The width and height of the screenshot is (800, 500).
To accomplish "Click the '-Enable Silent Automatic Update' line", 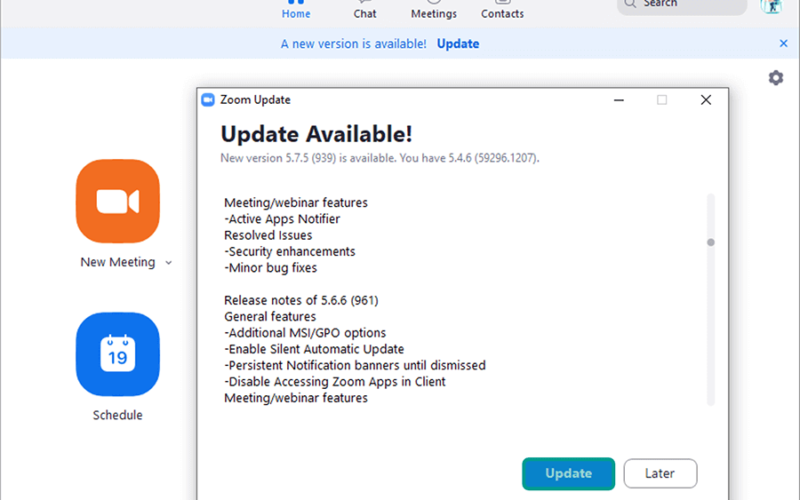I will (x=314, y=349).
